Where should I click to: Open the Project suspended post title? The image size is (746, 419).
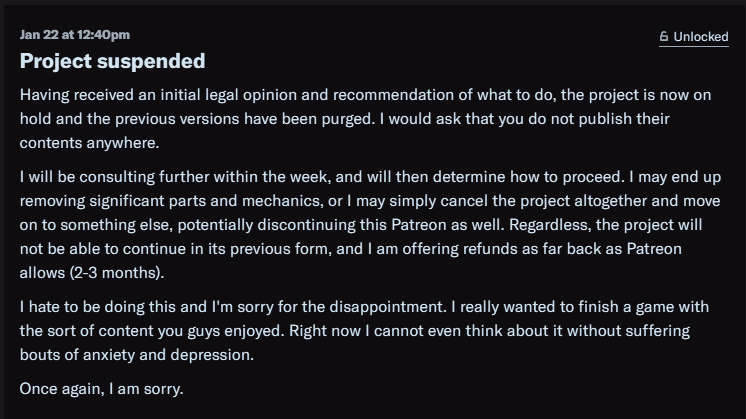click(x=112, y=61)
